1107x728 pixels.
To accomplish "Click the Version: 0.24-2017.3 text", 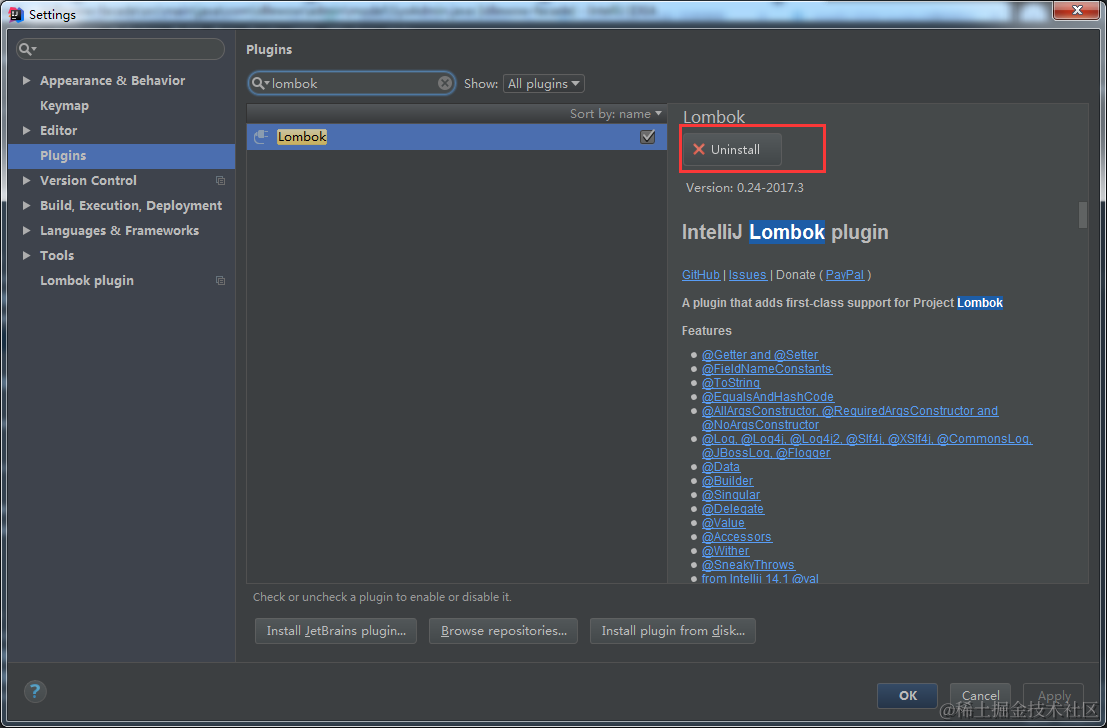I will [745, 188].
